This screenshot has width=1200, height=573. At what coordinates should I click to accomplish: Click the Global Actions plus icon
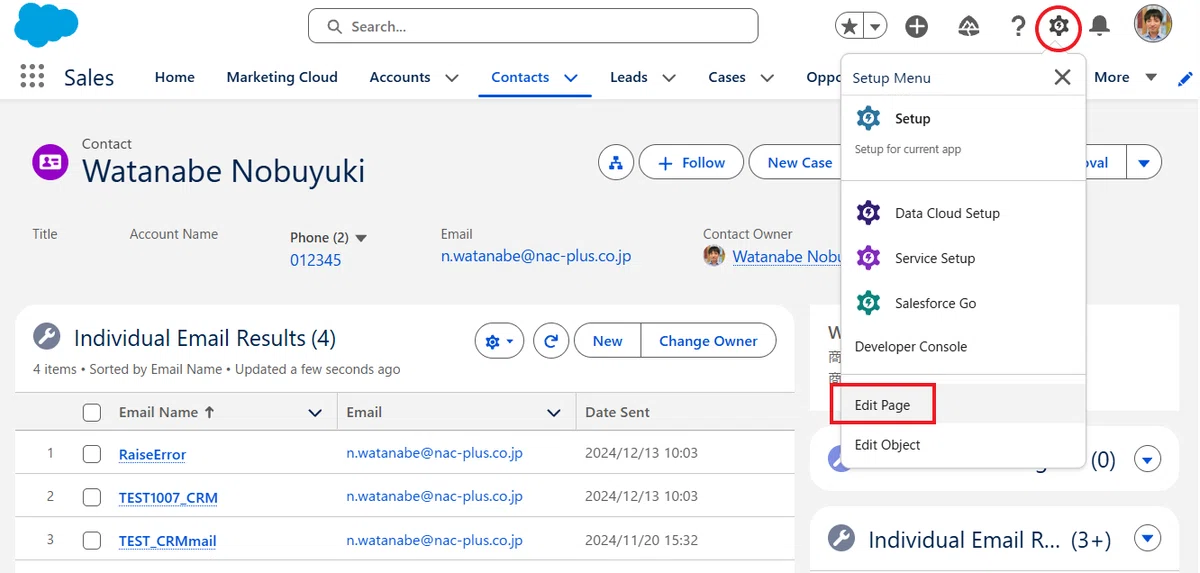point(917,27)
